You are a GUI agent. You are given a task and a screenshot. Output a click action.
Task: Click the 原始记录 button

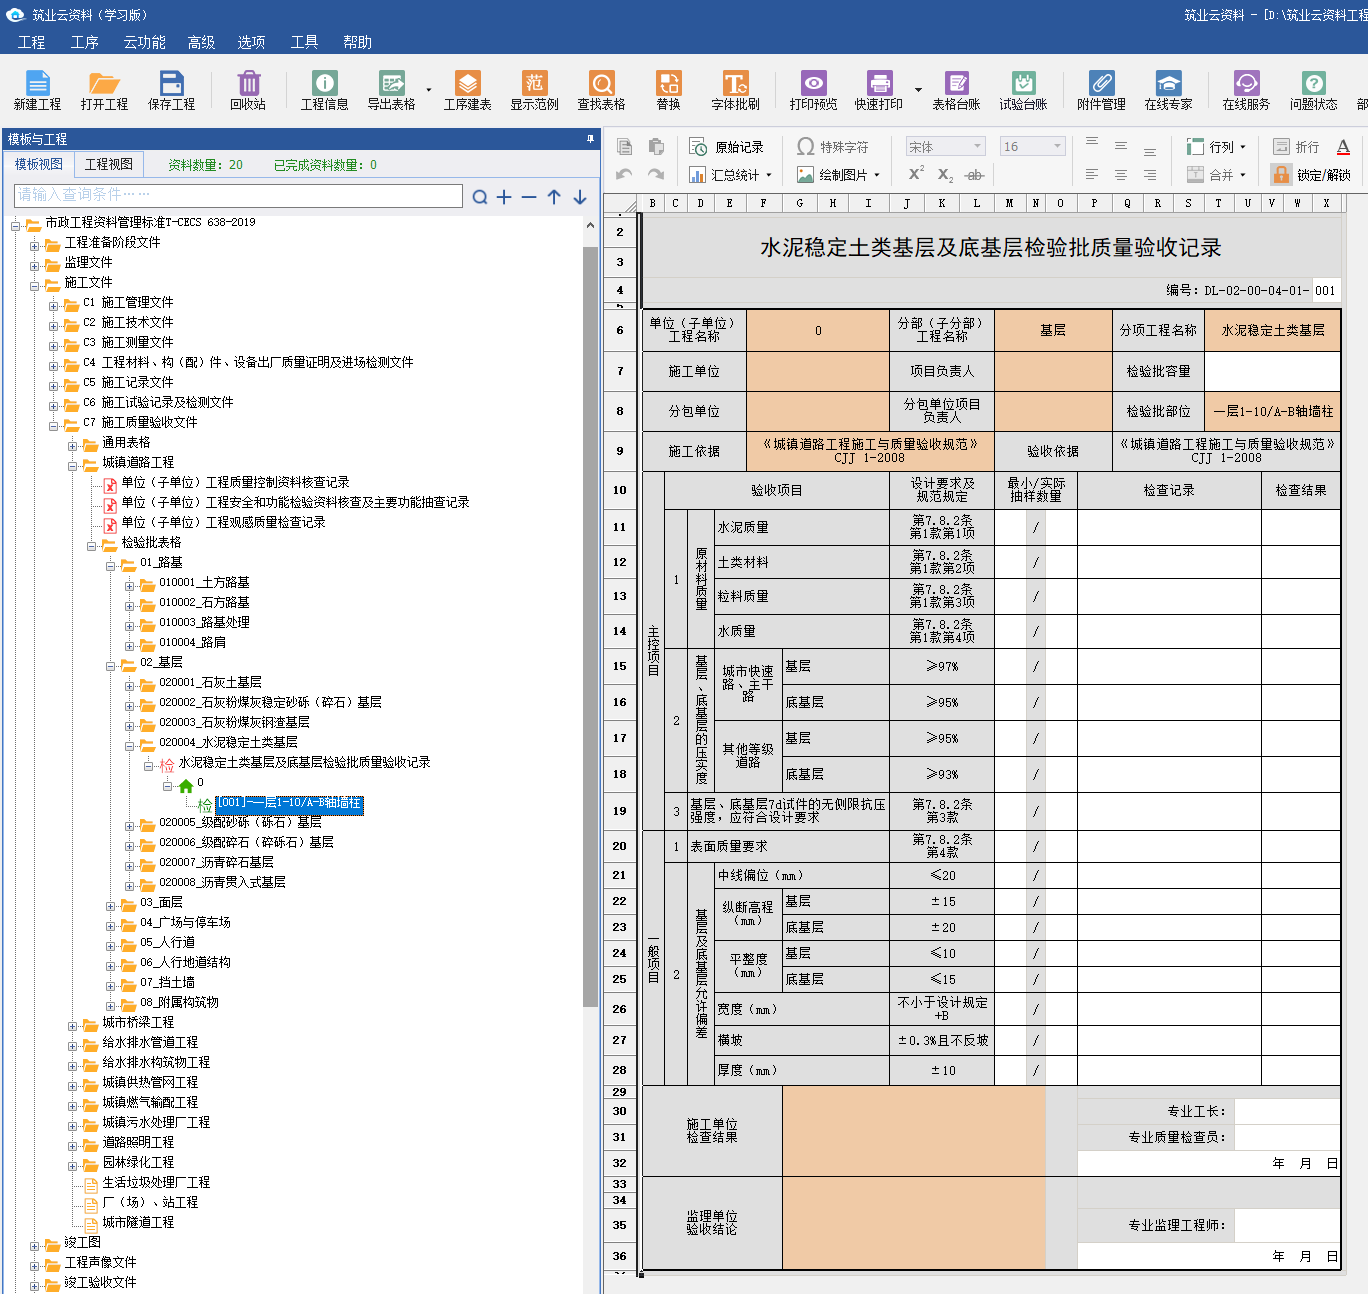(x=727, y=147)
